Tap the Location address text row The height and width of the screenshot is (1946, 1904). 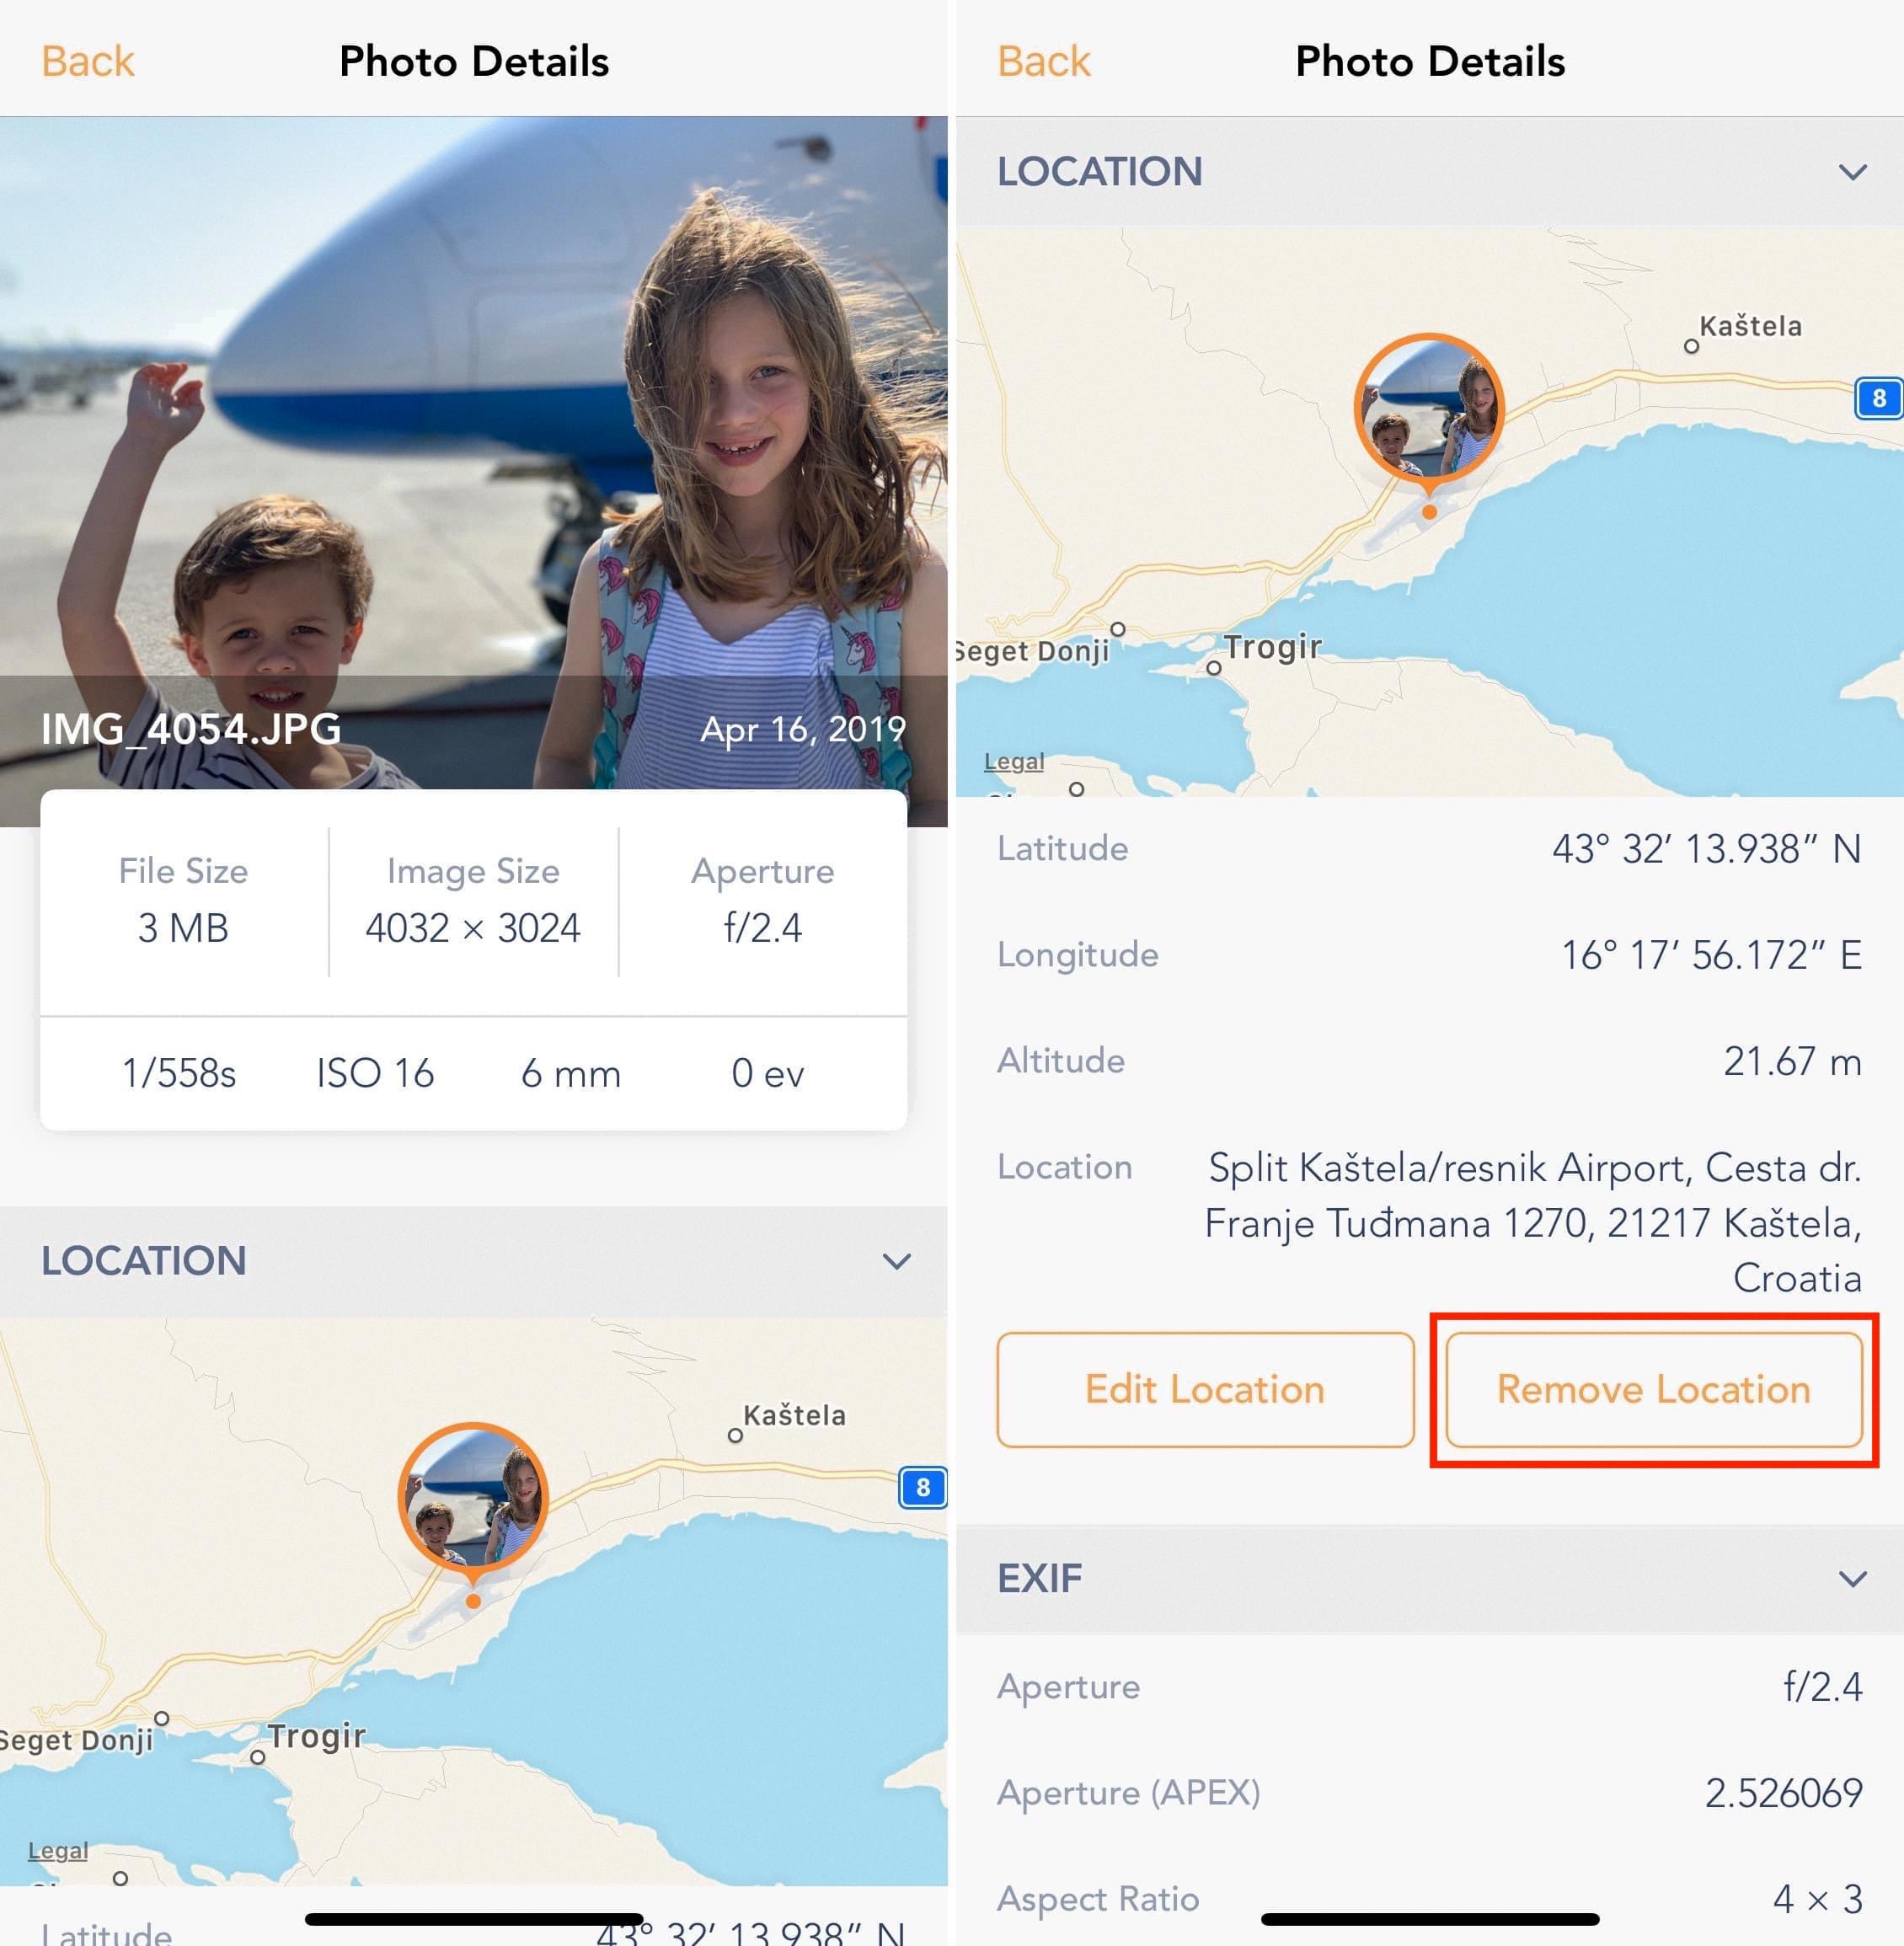tap(1429, 1222)
